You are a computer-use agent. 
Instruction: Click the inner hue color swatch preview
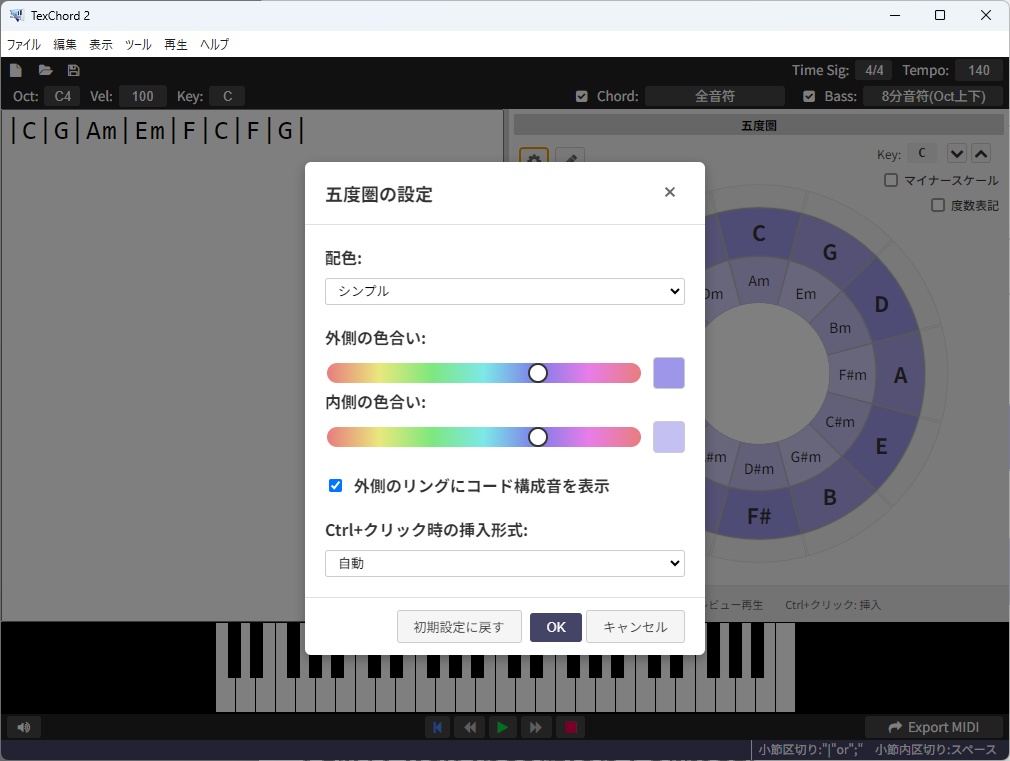click(669, 438)
